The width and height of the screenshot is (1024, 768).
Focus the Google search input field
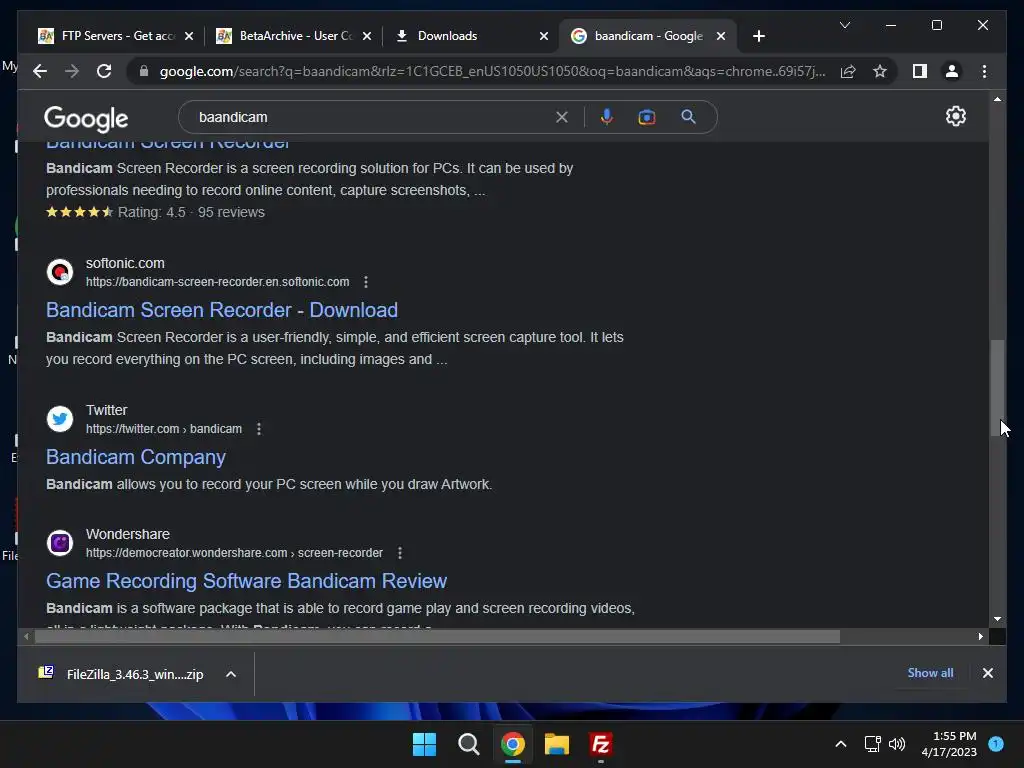tap(372, 117)
